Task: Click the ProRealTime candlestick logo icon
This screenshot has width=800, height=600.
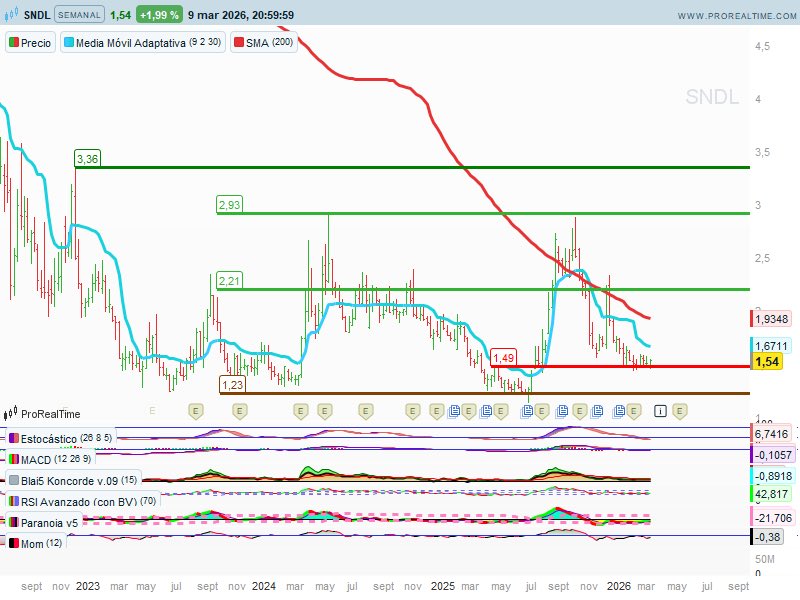Action: 10,413
